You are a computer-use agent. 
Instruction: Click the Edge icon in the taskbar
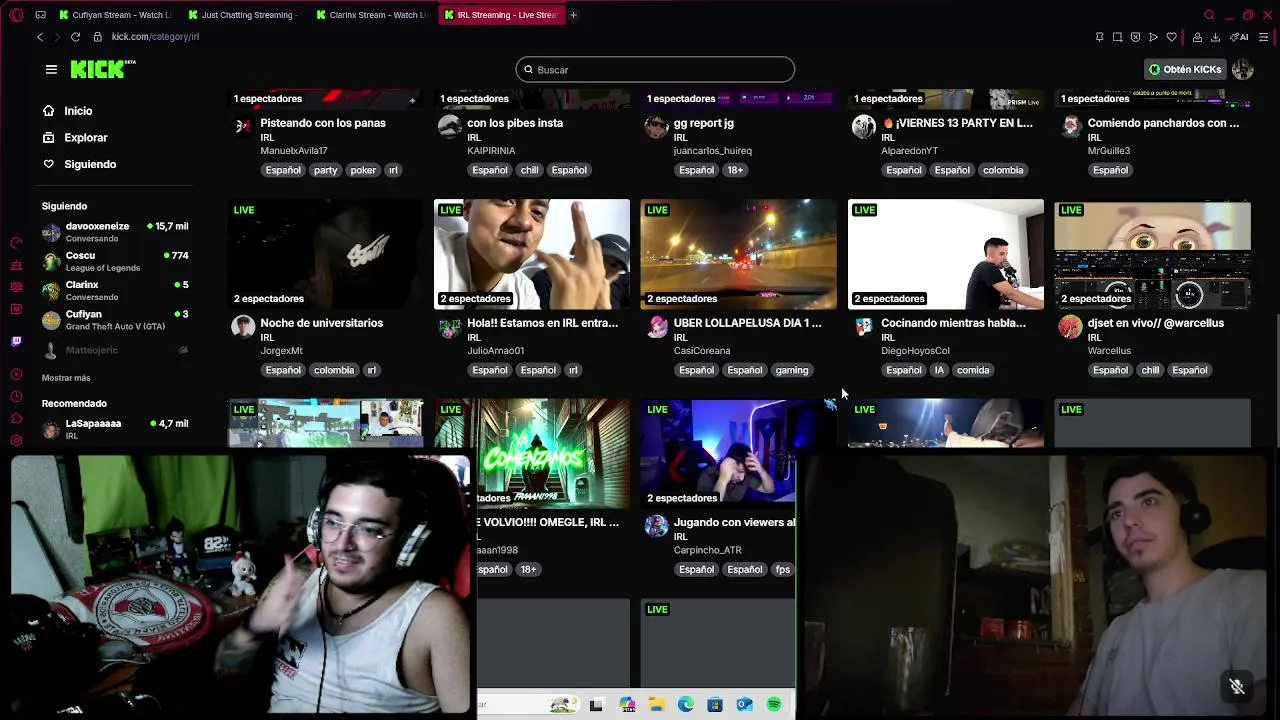tap(686, 705)
